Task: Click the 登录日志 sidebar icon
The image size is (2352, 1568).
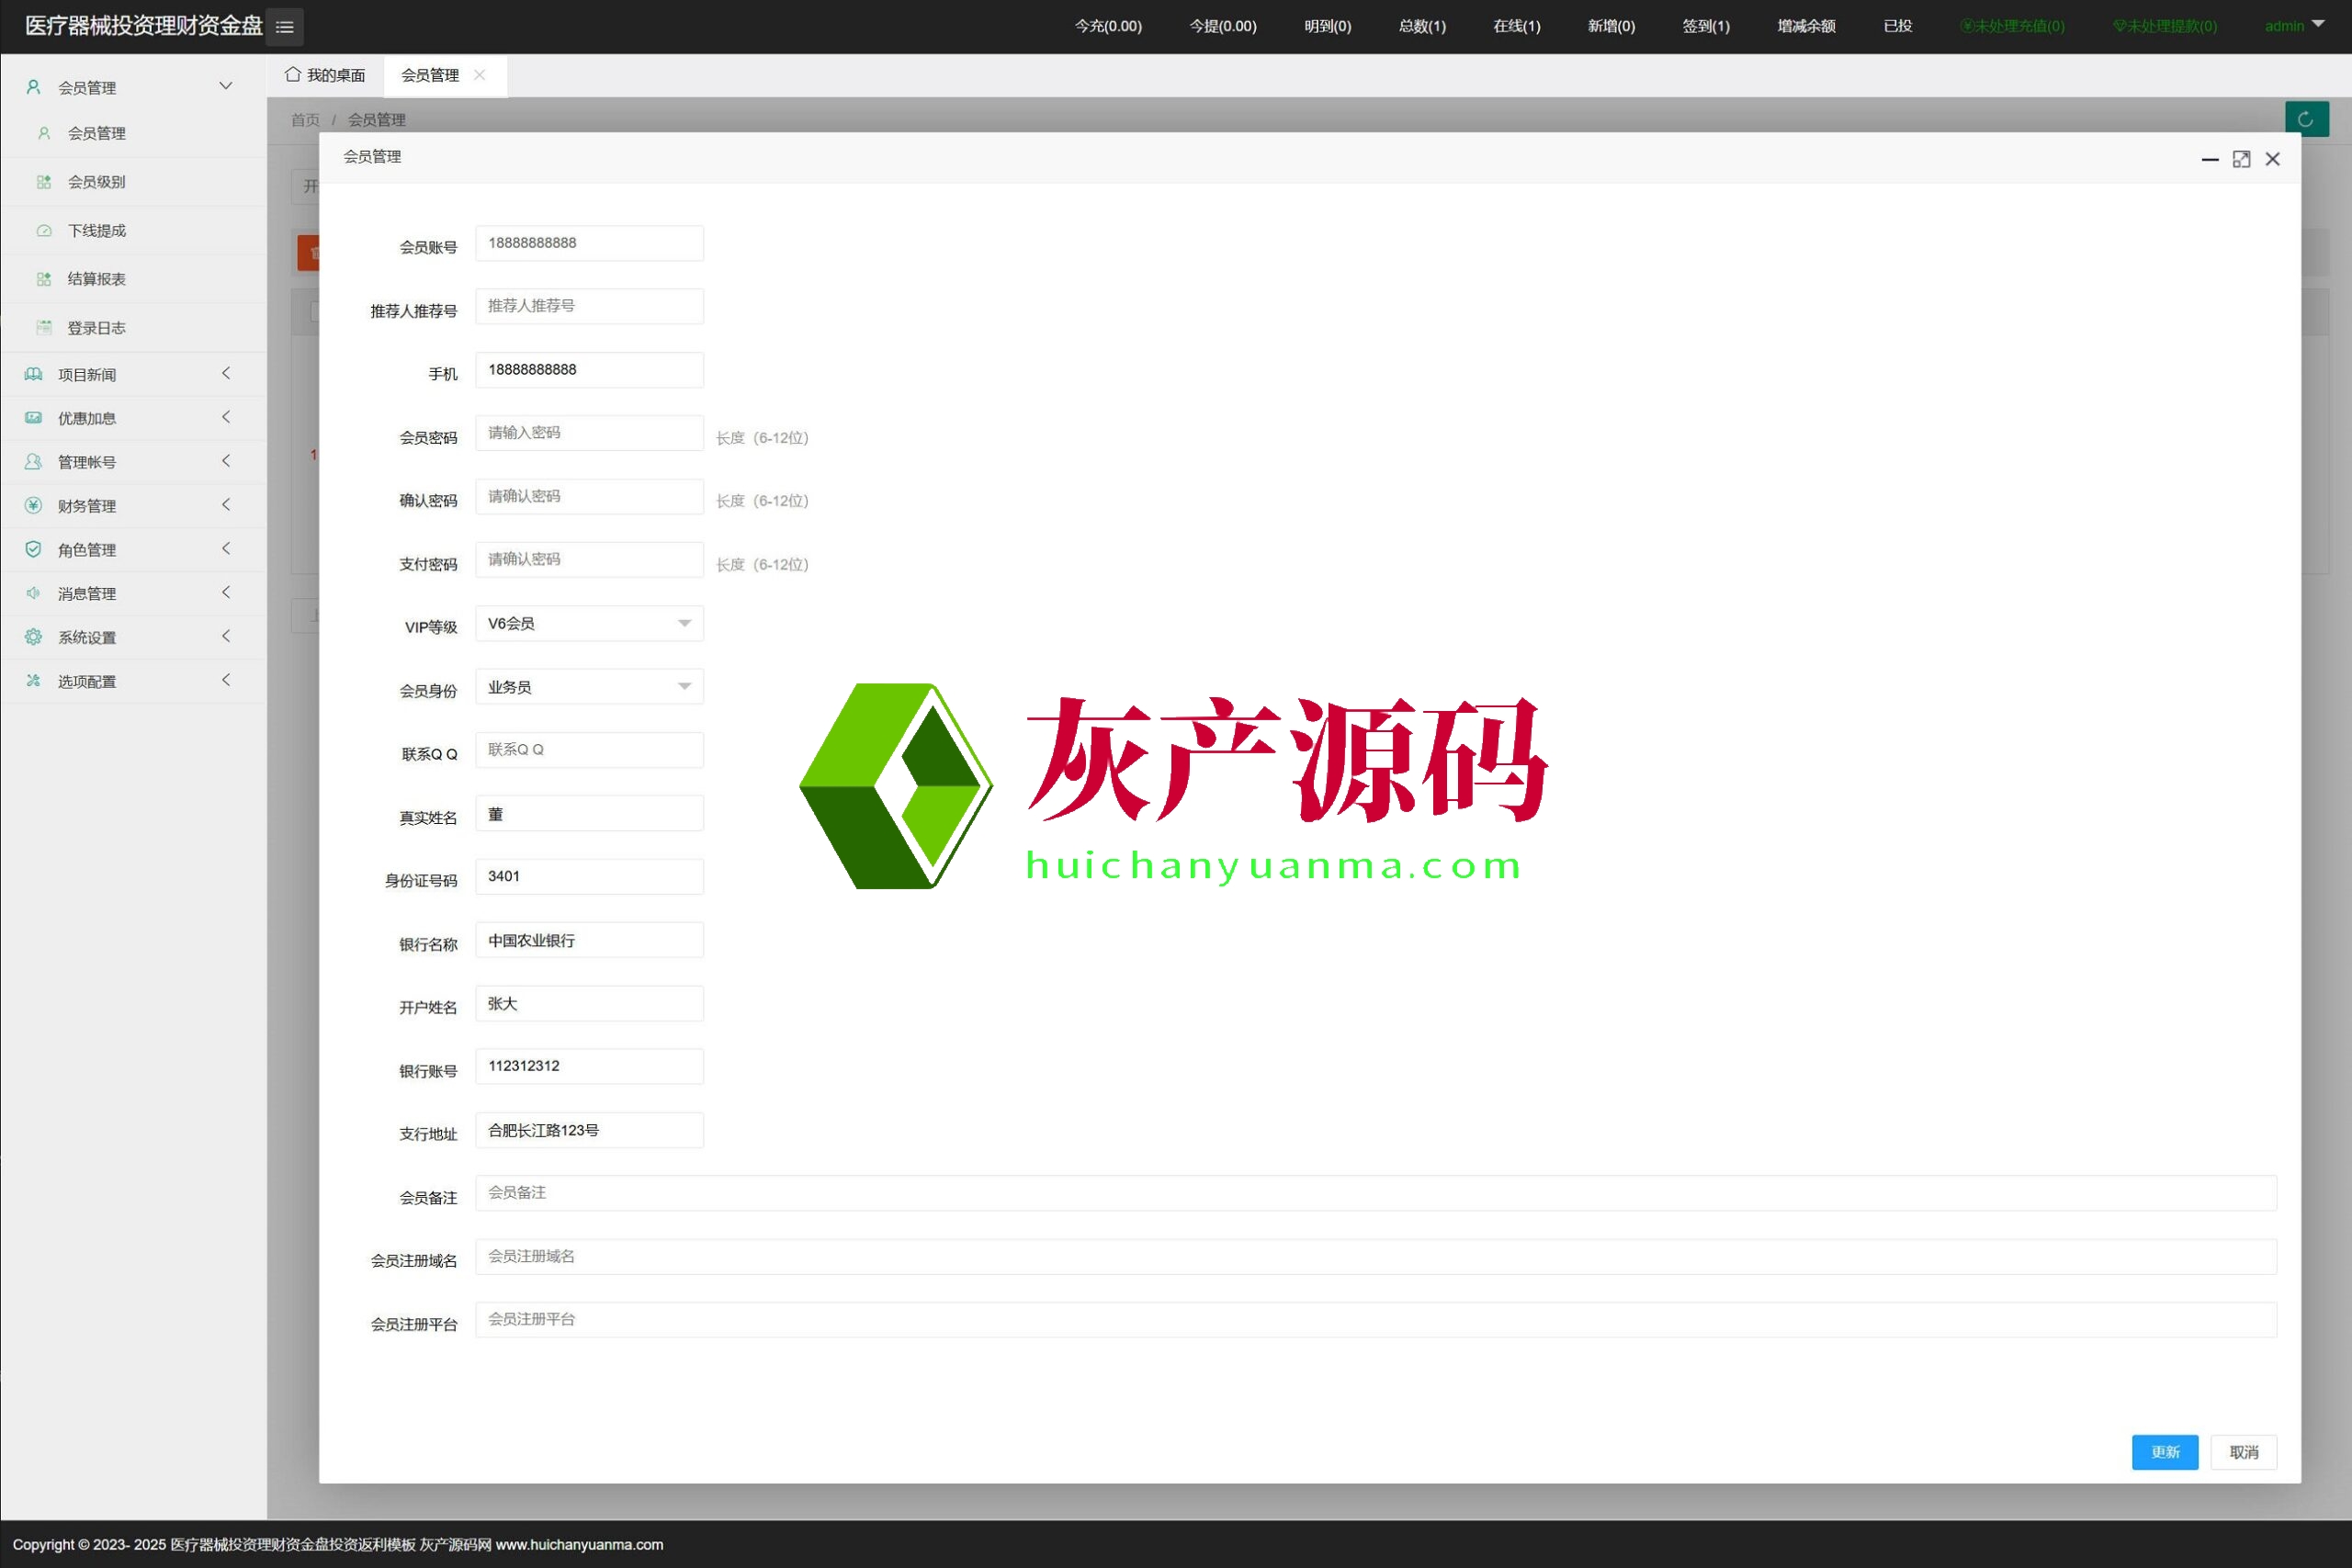Action: tap(44, 327)
